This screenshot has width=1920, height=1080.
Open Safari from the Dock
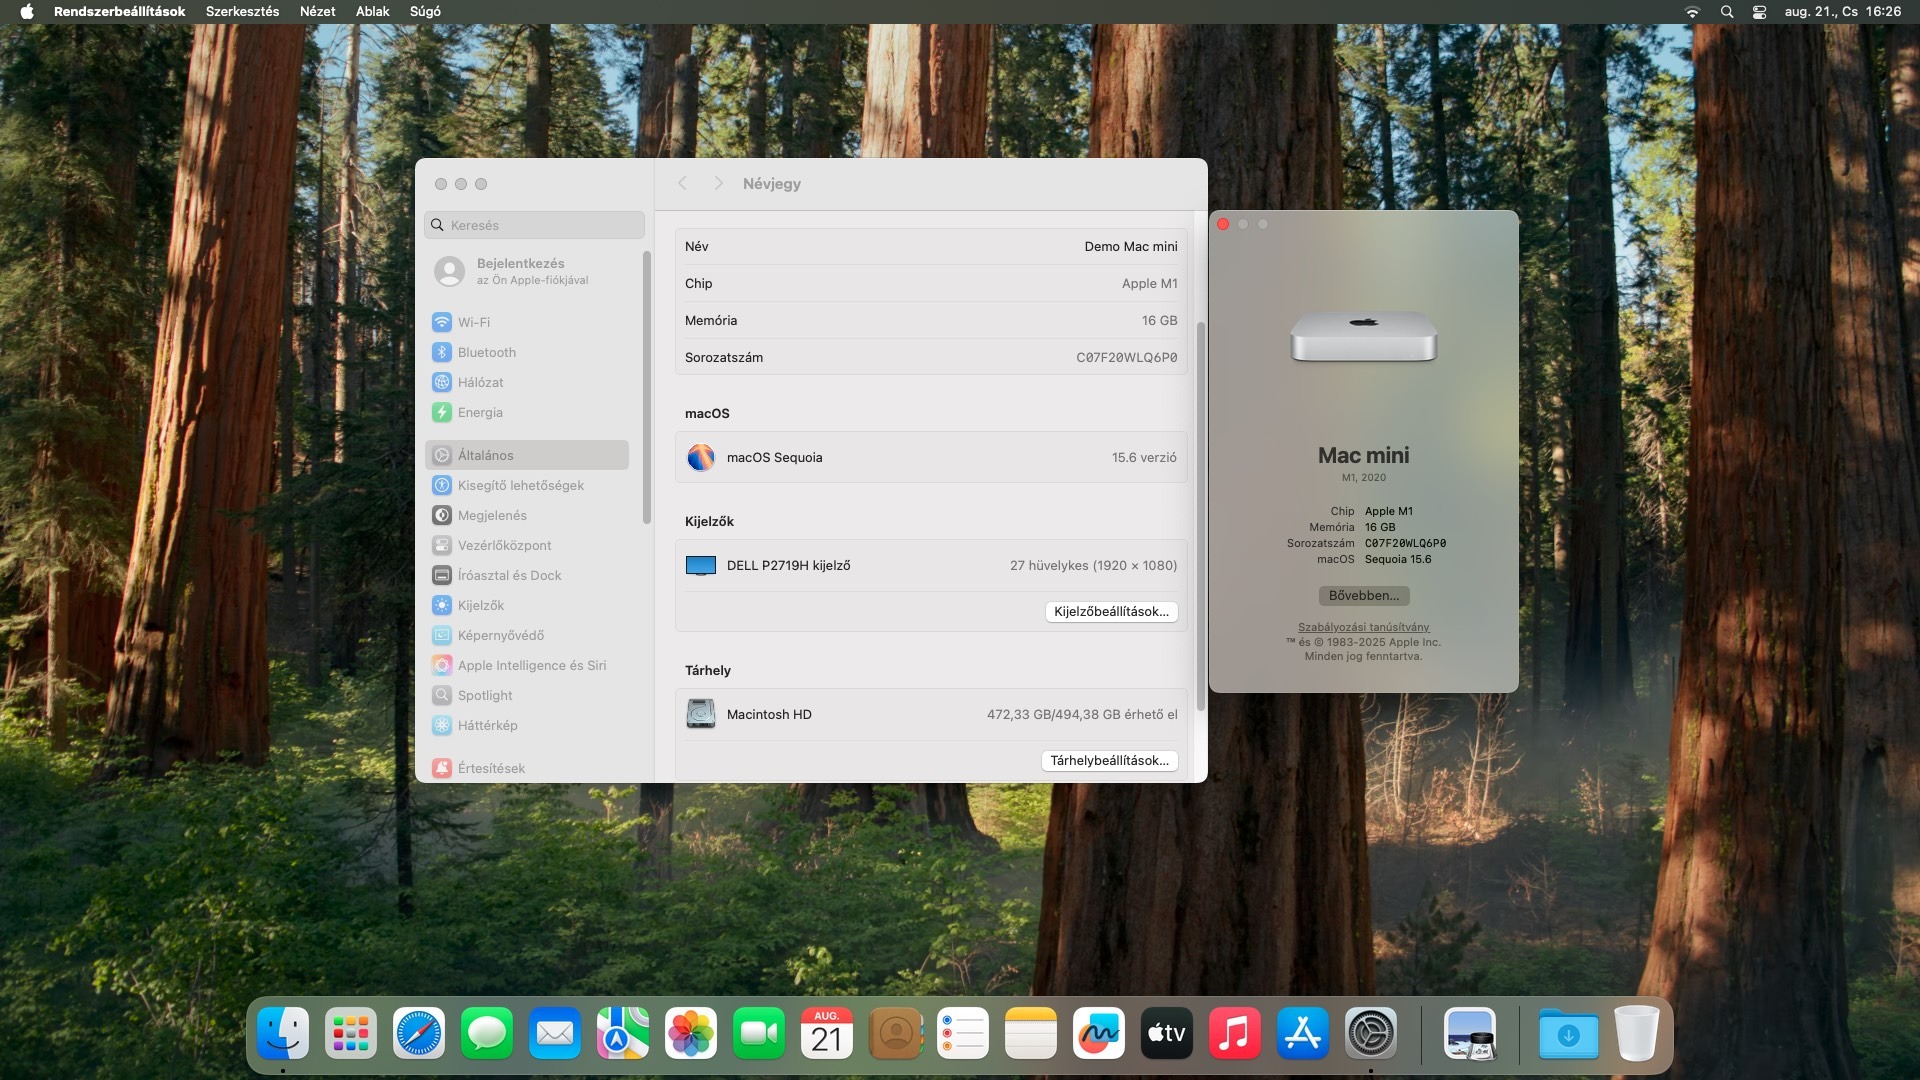tap(418, 1033)
